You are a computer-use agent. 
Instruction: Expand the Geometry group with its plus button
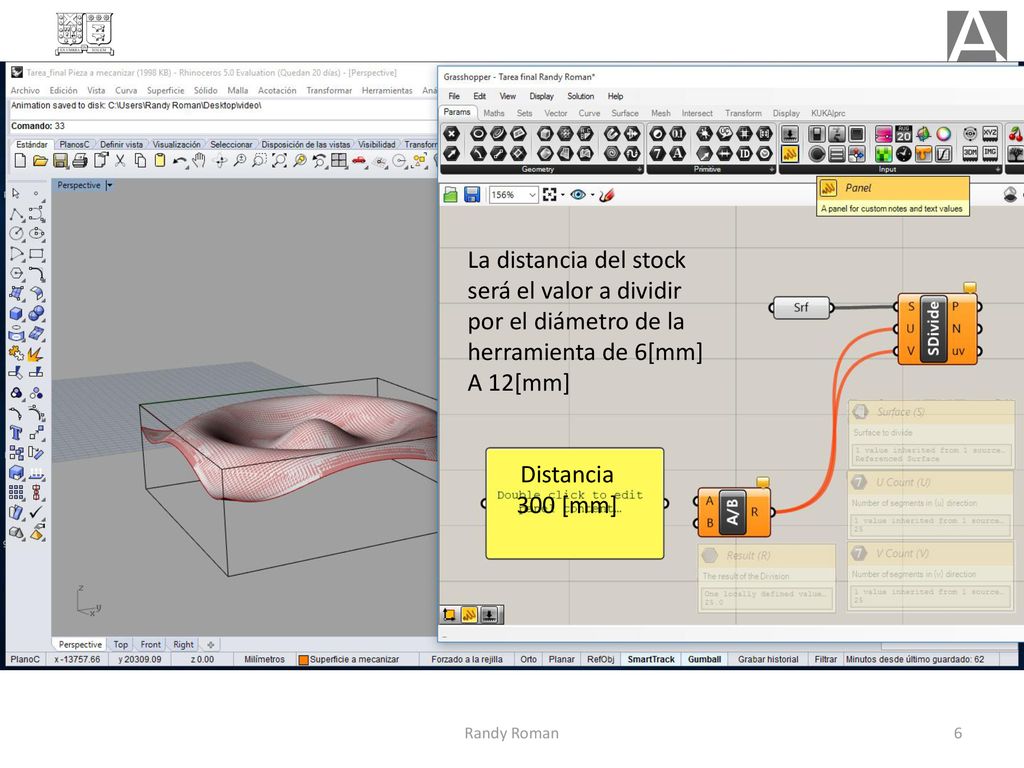(x=639, y=170)
